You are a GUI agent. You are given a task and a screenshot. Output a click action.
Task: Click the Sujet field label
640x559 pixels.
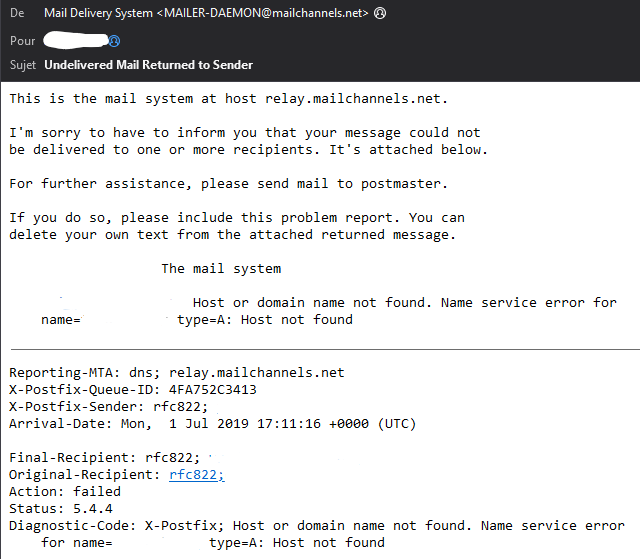tap(23, 65)
